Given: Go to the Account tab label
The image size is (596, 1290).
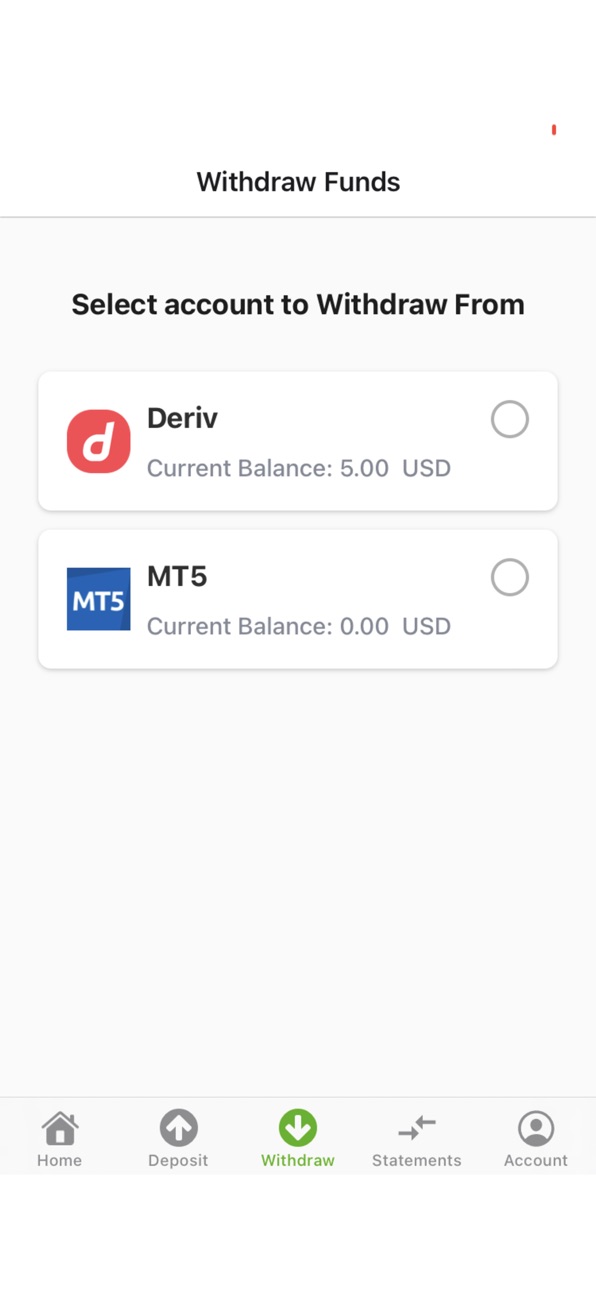Looking at the screenshot, I should 536,1161.
